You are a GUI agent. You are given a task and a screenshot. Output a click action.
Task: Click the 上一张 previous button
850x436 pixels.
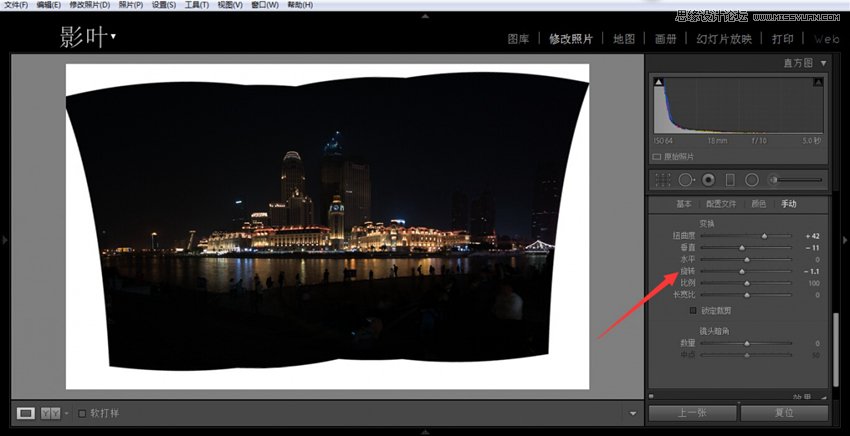click(693, 412)
